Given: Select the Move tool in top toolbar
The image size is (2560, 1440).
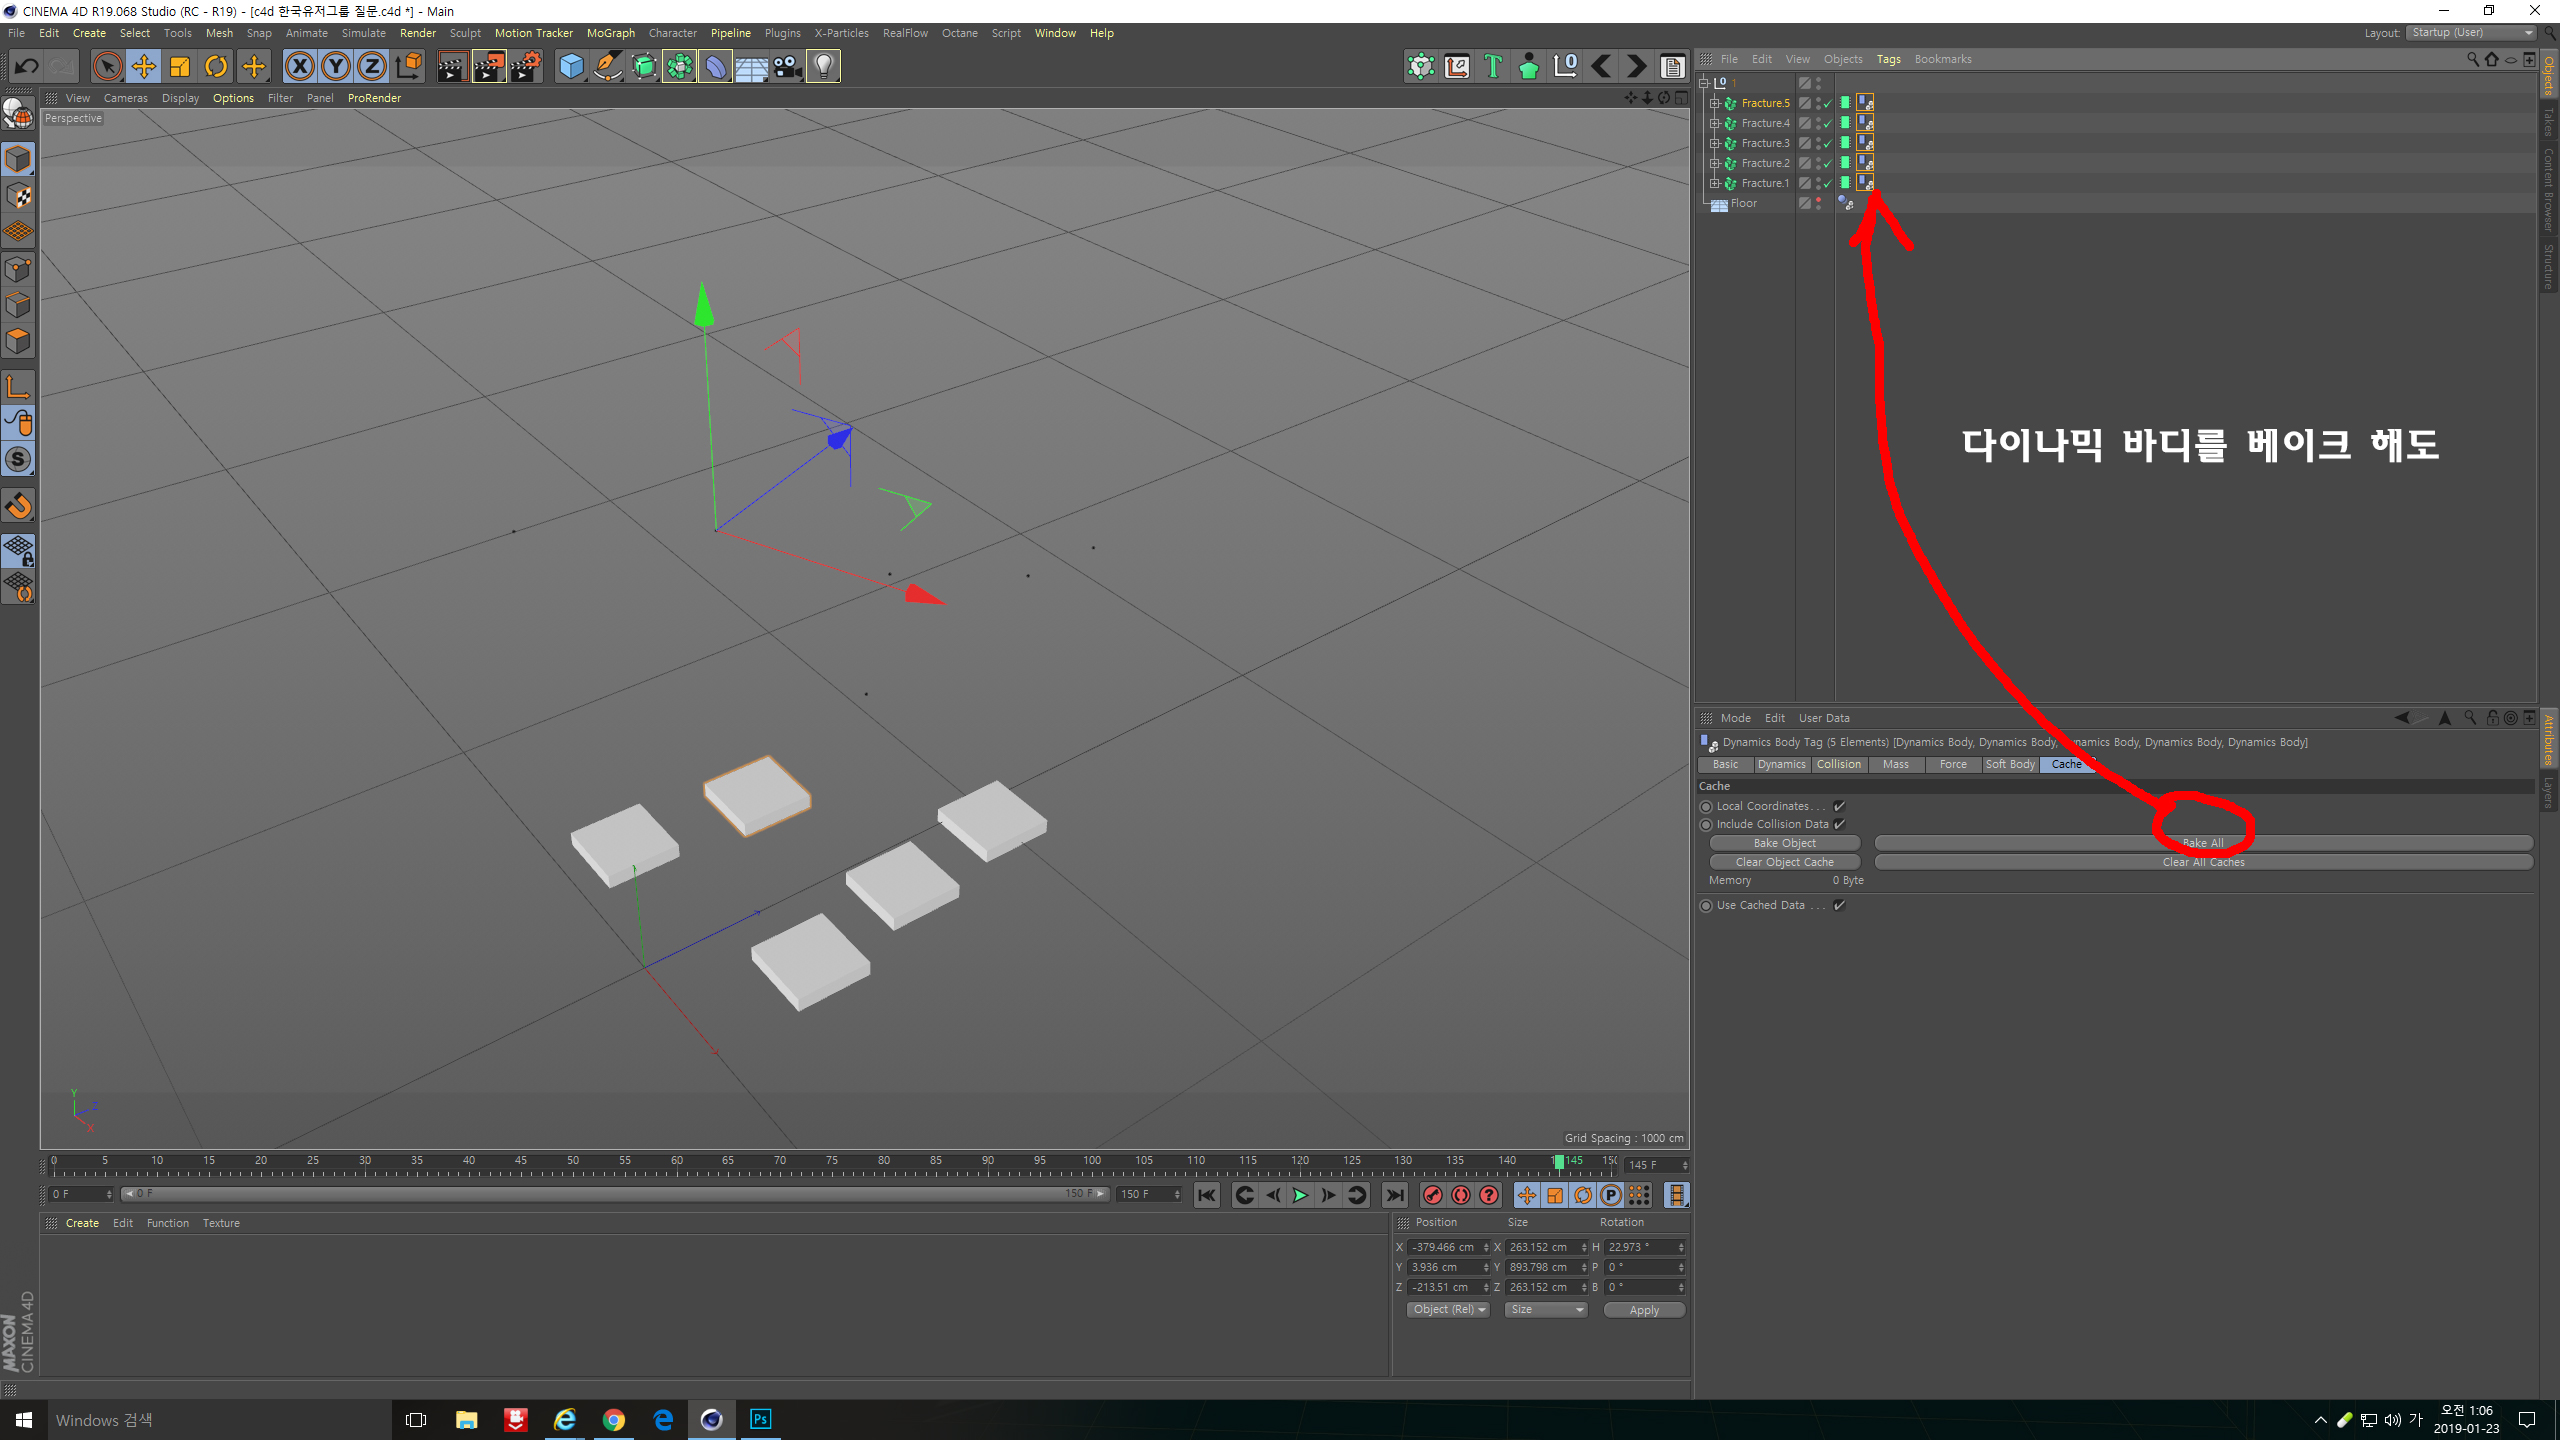Looking at the screenshot, I should (x=144, y=67).
